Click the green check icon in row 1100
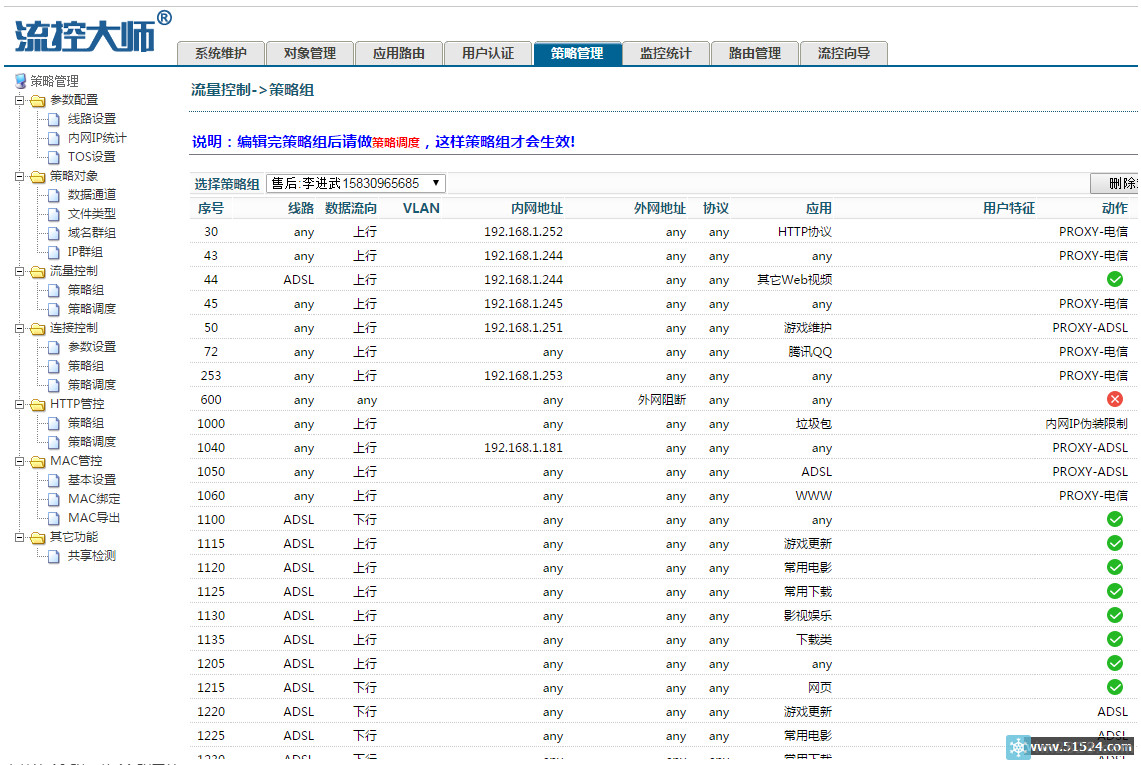 pyautogui.click(x=1115, y=519)
